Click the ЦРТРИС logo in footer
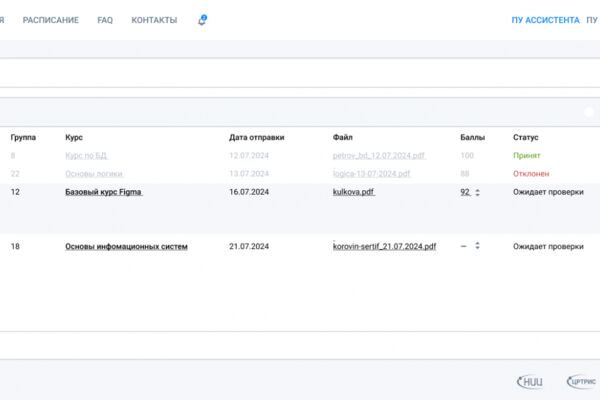Screen dimensions: 600x400 pos(582,382)
